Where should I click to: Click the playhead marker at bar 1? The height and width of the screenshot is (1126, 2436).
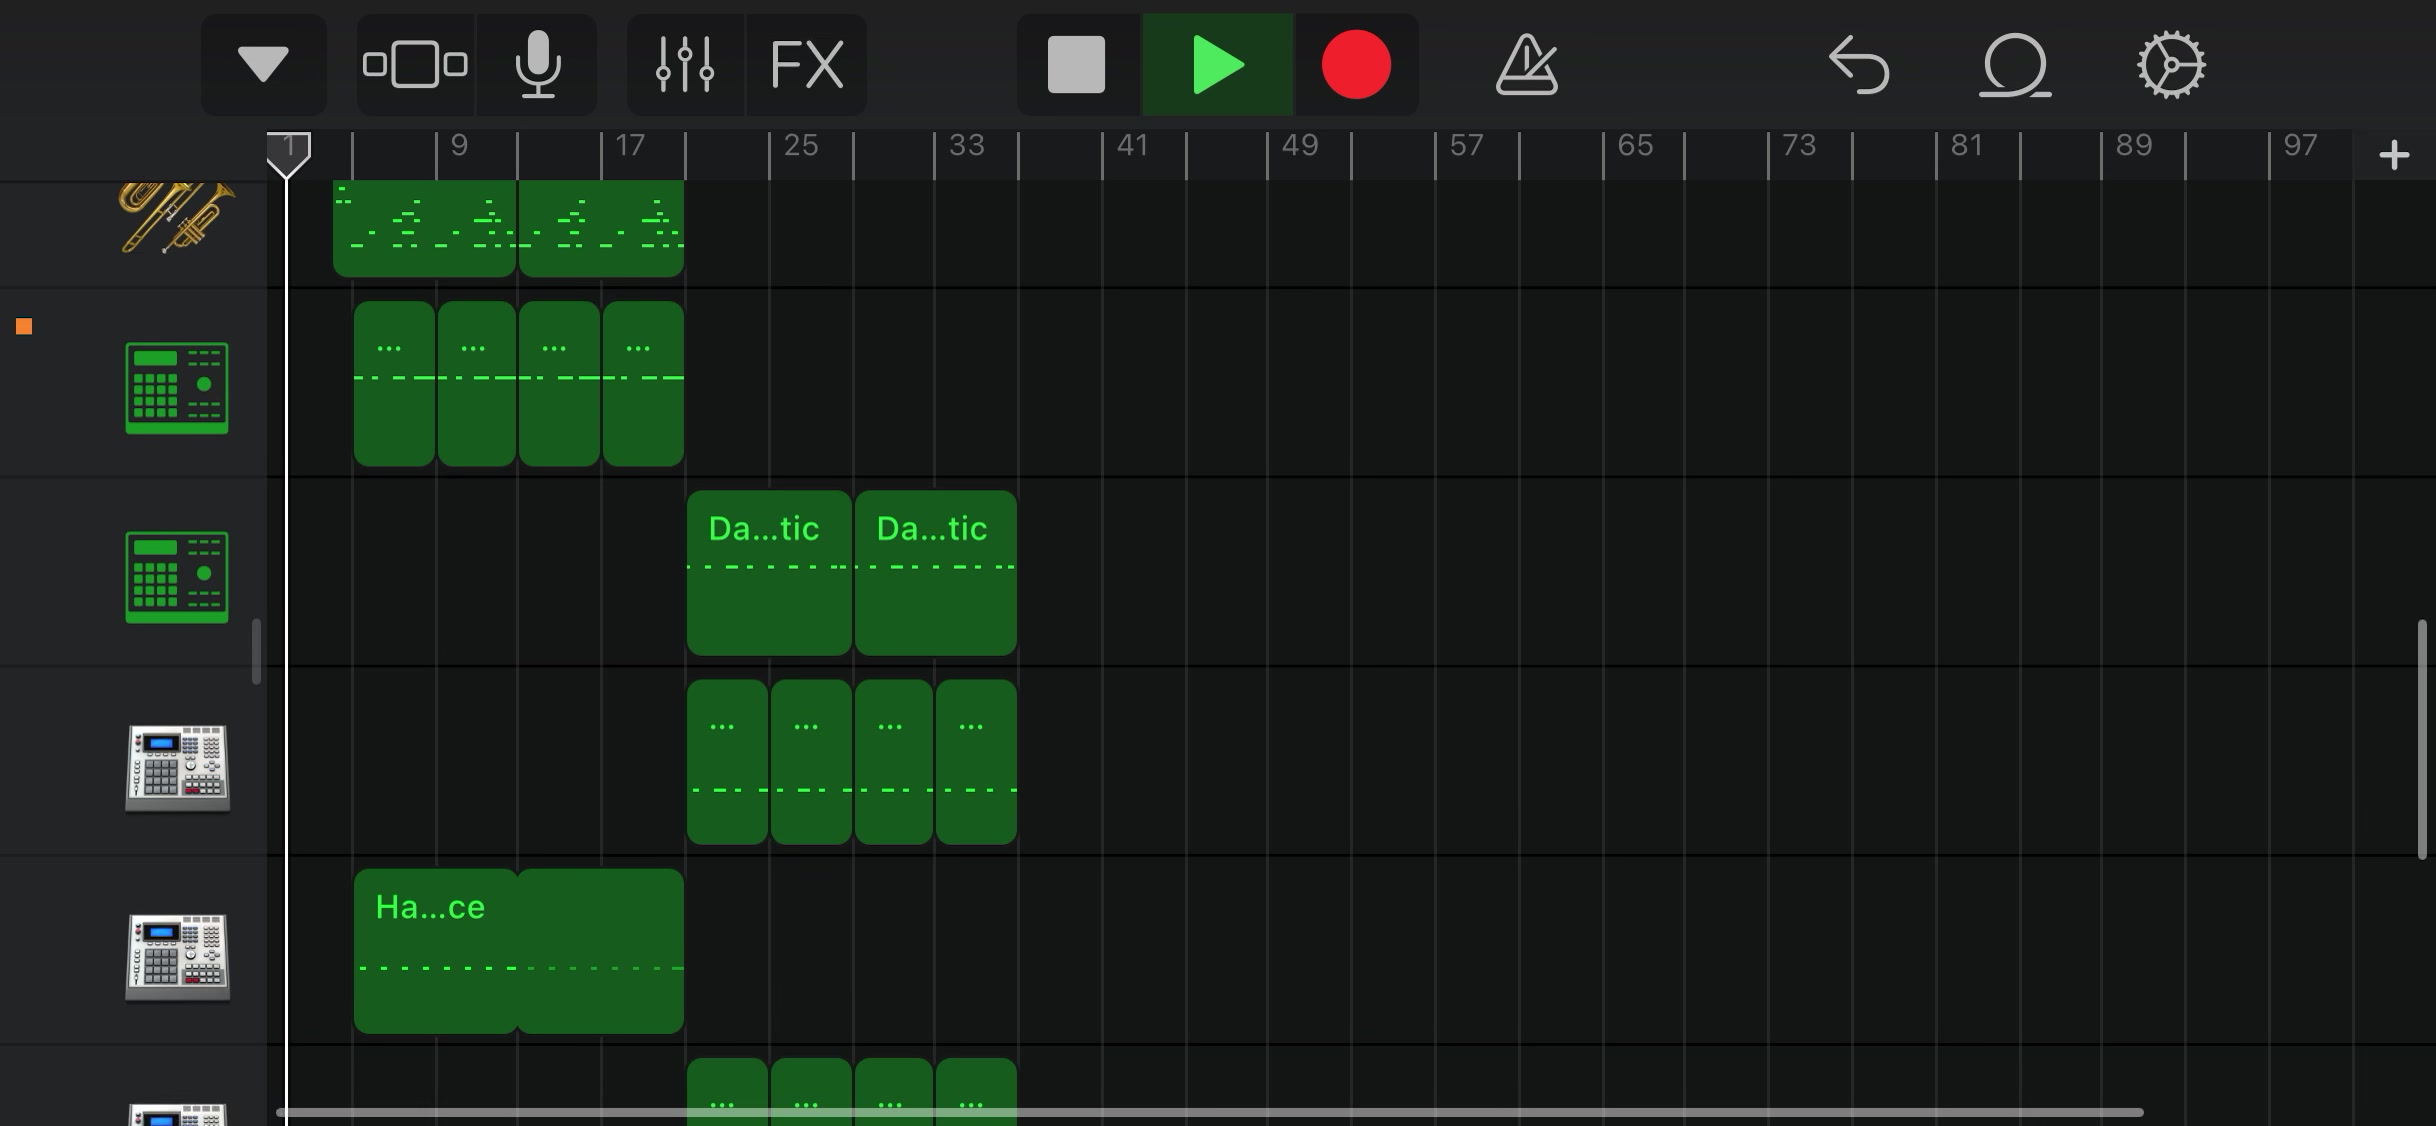tap(288, 154)
